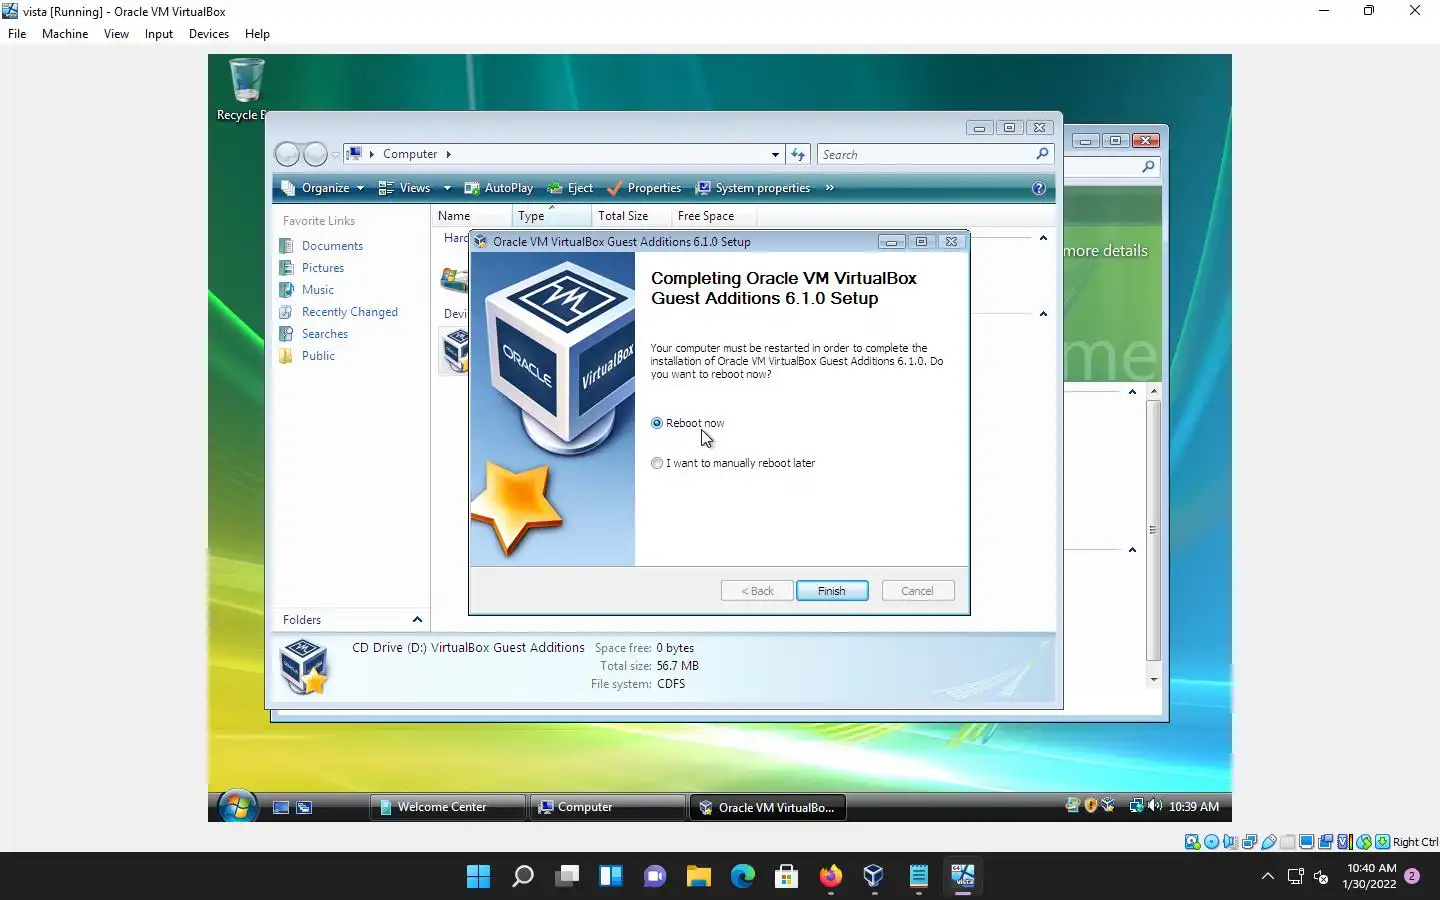Open the Organize dropdown
Screen dimensions: 1440x900
click(322, 188)
